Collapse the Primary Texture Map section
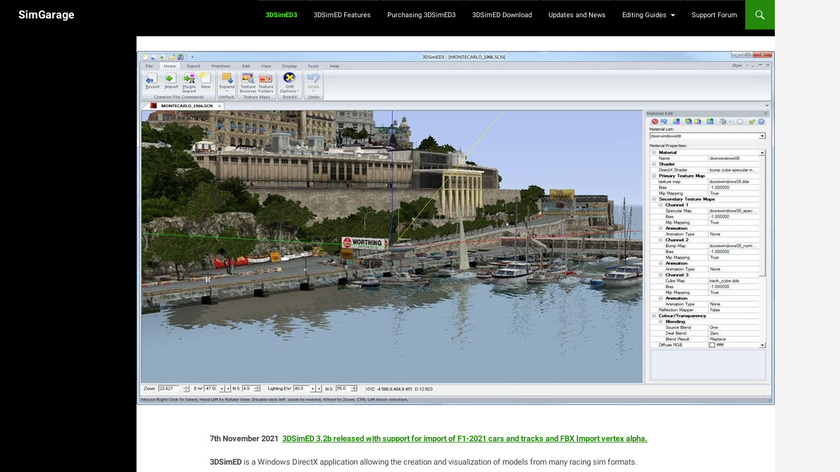This screenshot has height=472, width=840. (654, 176)
